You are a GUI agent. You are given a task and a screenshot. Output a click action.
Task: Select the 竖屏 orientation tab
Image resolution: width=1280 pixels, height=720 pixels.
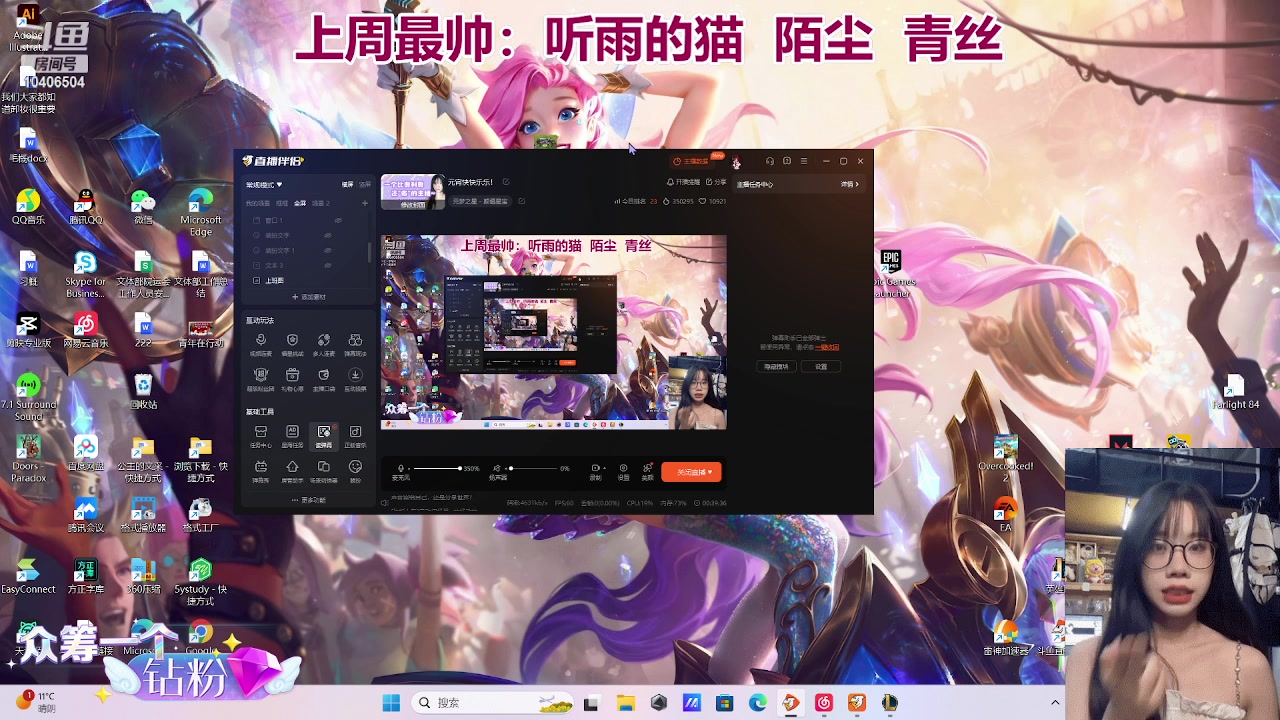click(365, 185)
